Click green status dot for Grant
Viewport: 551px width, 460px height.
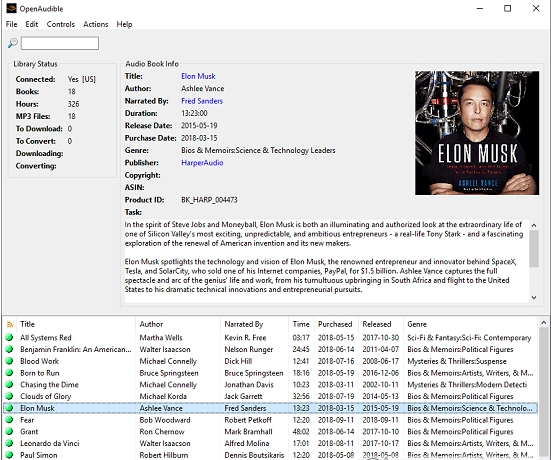click(9, 432)
